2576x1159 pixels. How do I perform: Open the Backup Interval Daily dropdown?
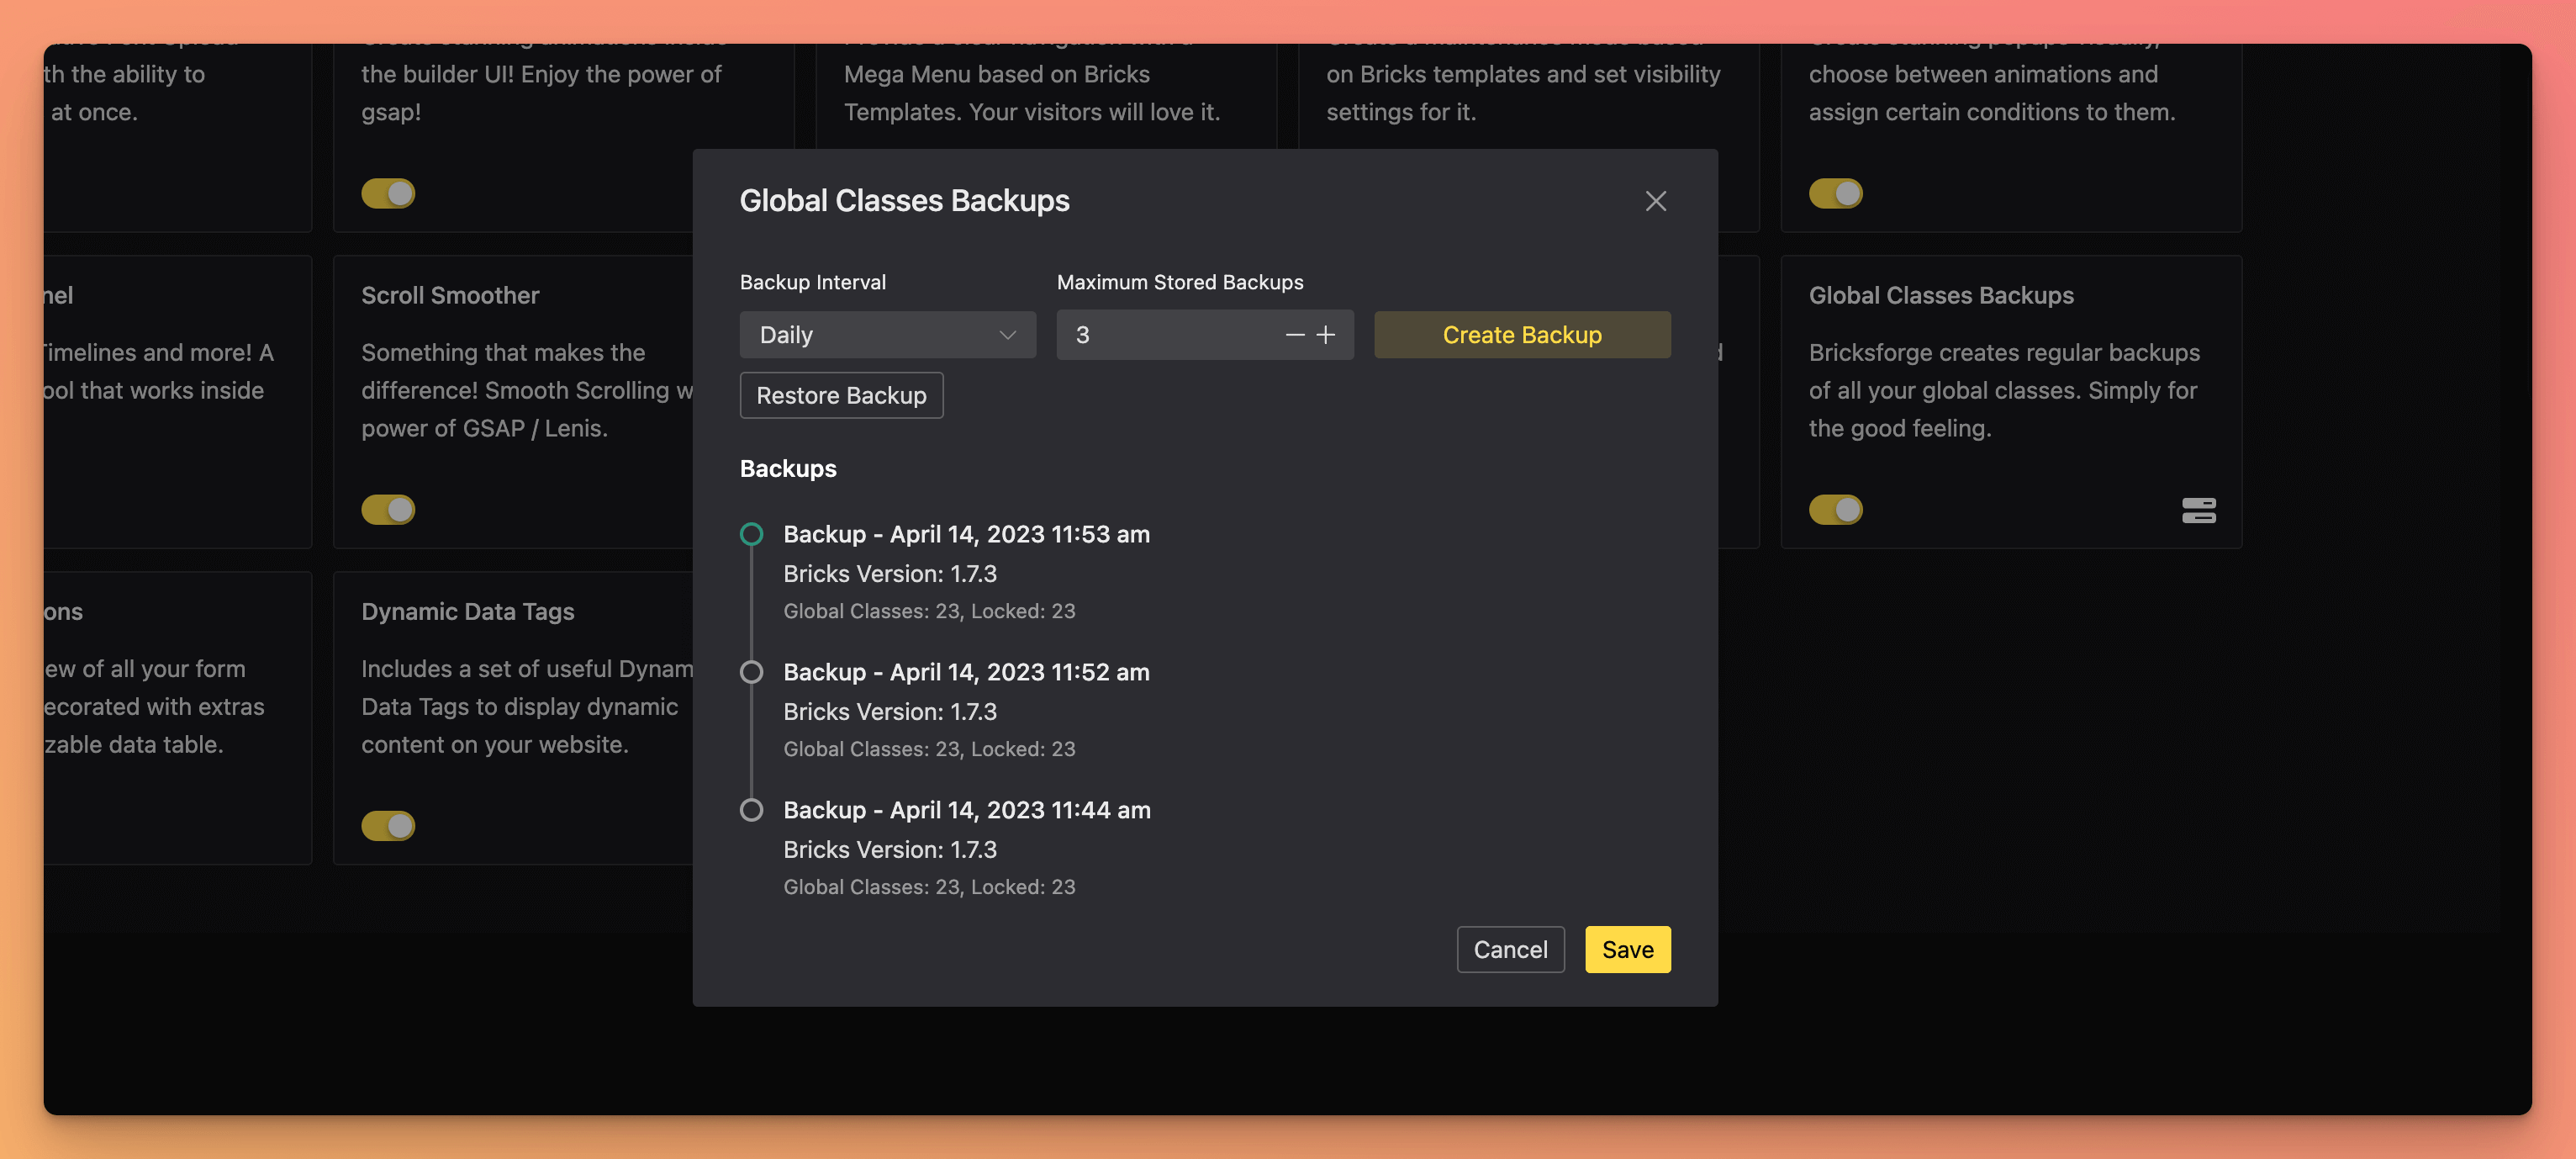(x=887, y=335)
